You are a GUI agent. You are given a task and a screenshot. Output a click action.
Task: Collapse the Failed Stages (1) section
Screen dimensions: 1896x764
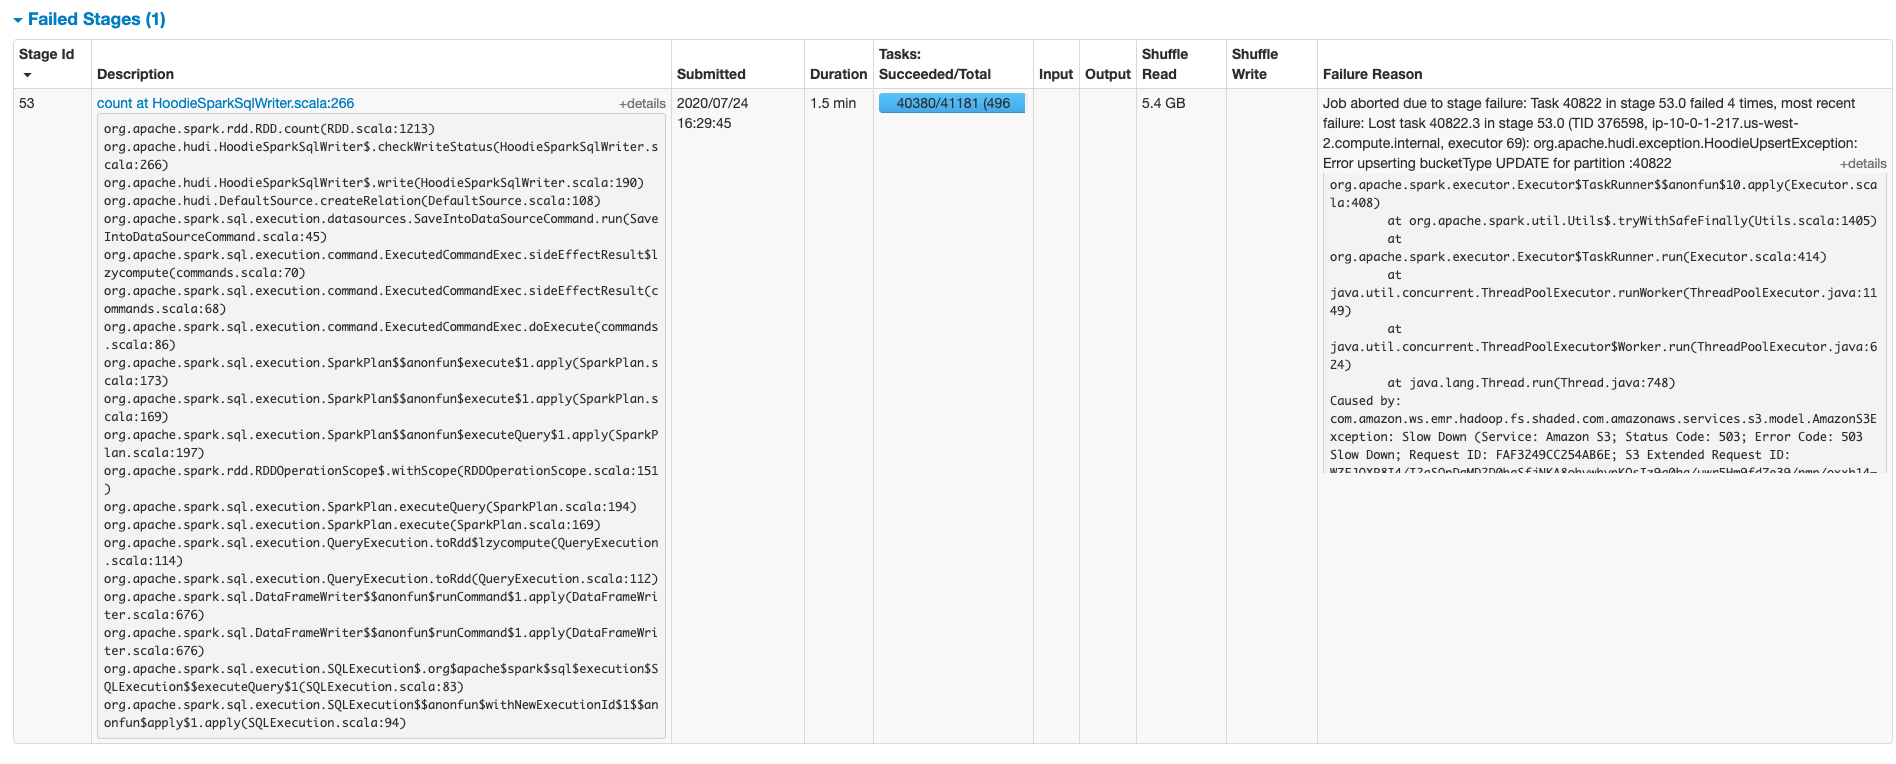point(89,19)
